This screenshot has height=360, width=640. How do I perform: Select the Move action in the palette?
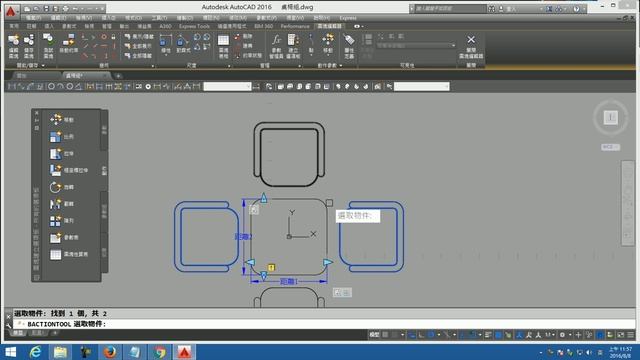[x=62, y=120]
